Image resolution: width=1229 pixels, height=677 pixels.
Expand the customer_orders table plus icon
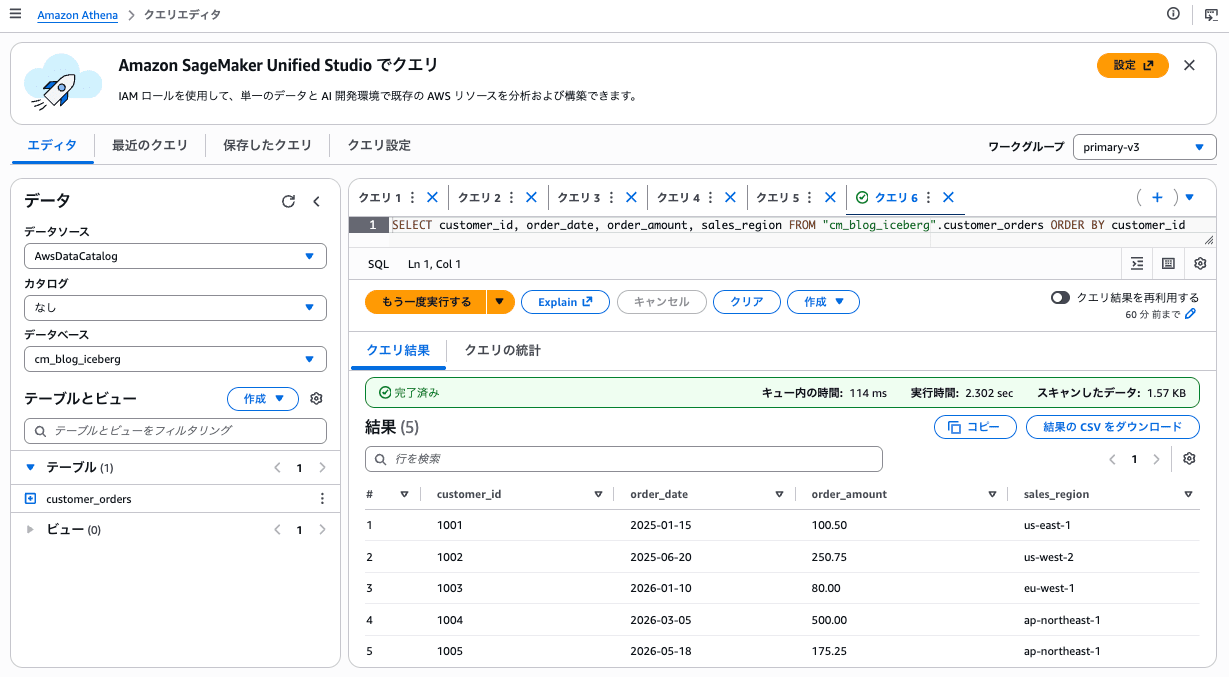tap(30, 499)
